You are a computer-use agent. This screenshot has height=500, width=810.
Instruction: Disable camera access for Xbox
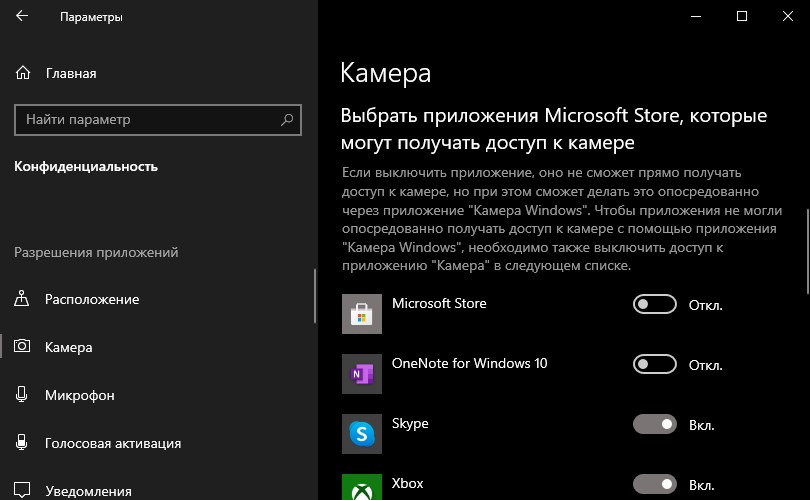coord(655,485)
